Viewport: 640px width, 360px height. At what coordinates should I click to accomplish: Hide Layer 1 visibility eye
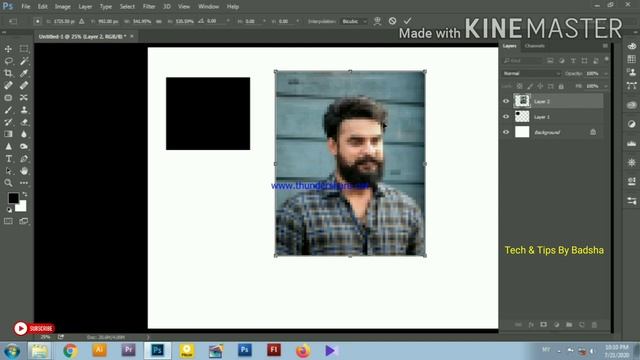tap(506, 117)
